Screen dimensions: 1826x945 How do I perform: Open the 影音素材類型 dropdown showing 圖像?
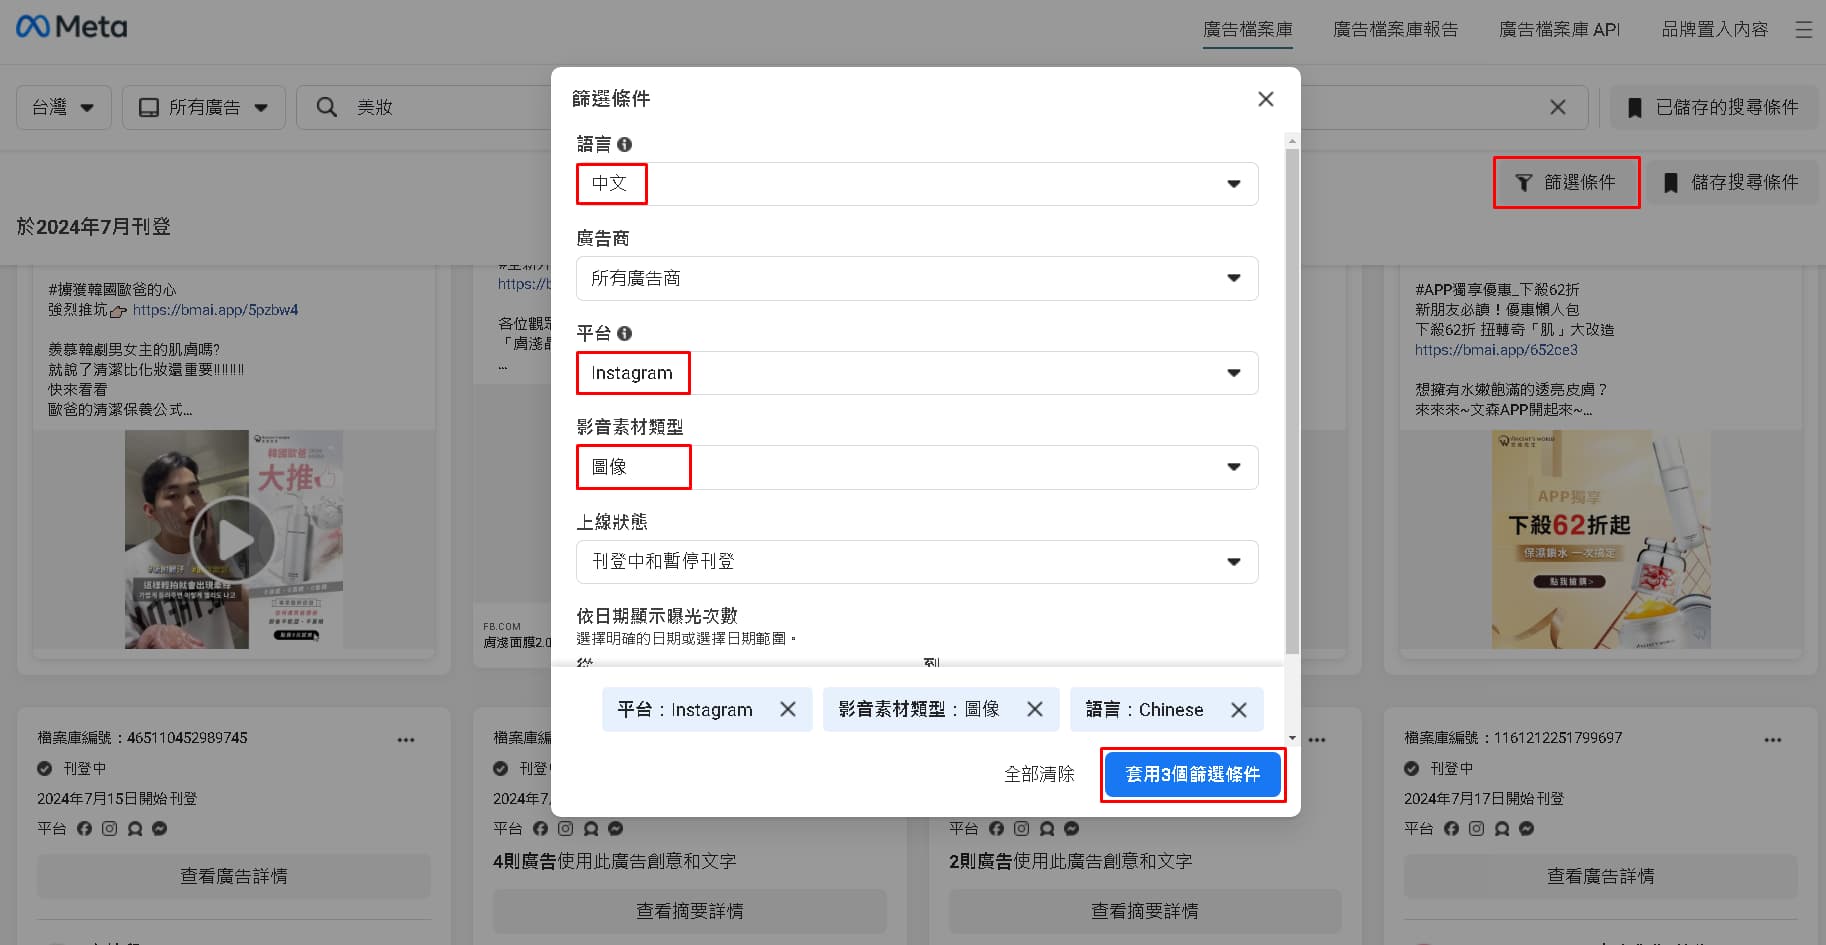[917, 467]
